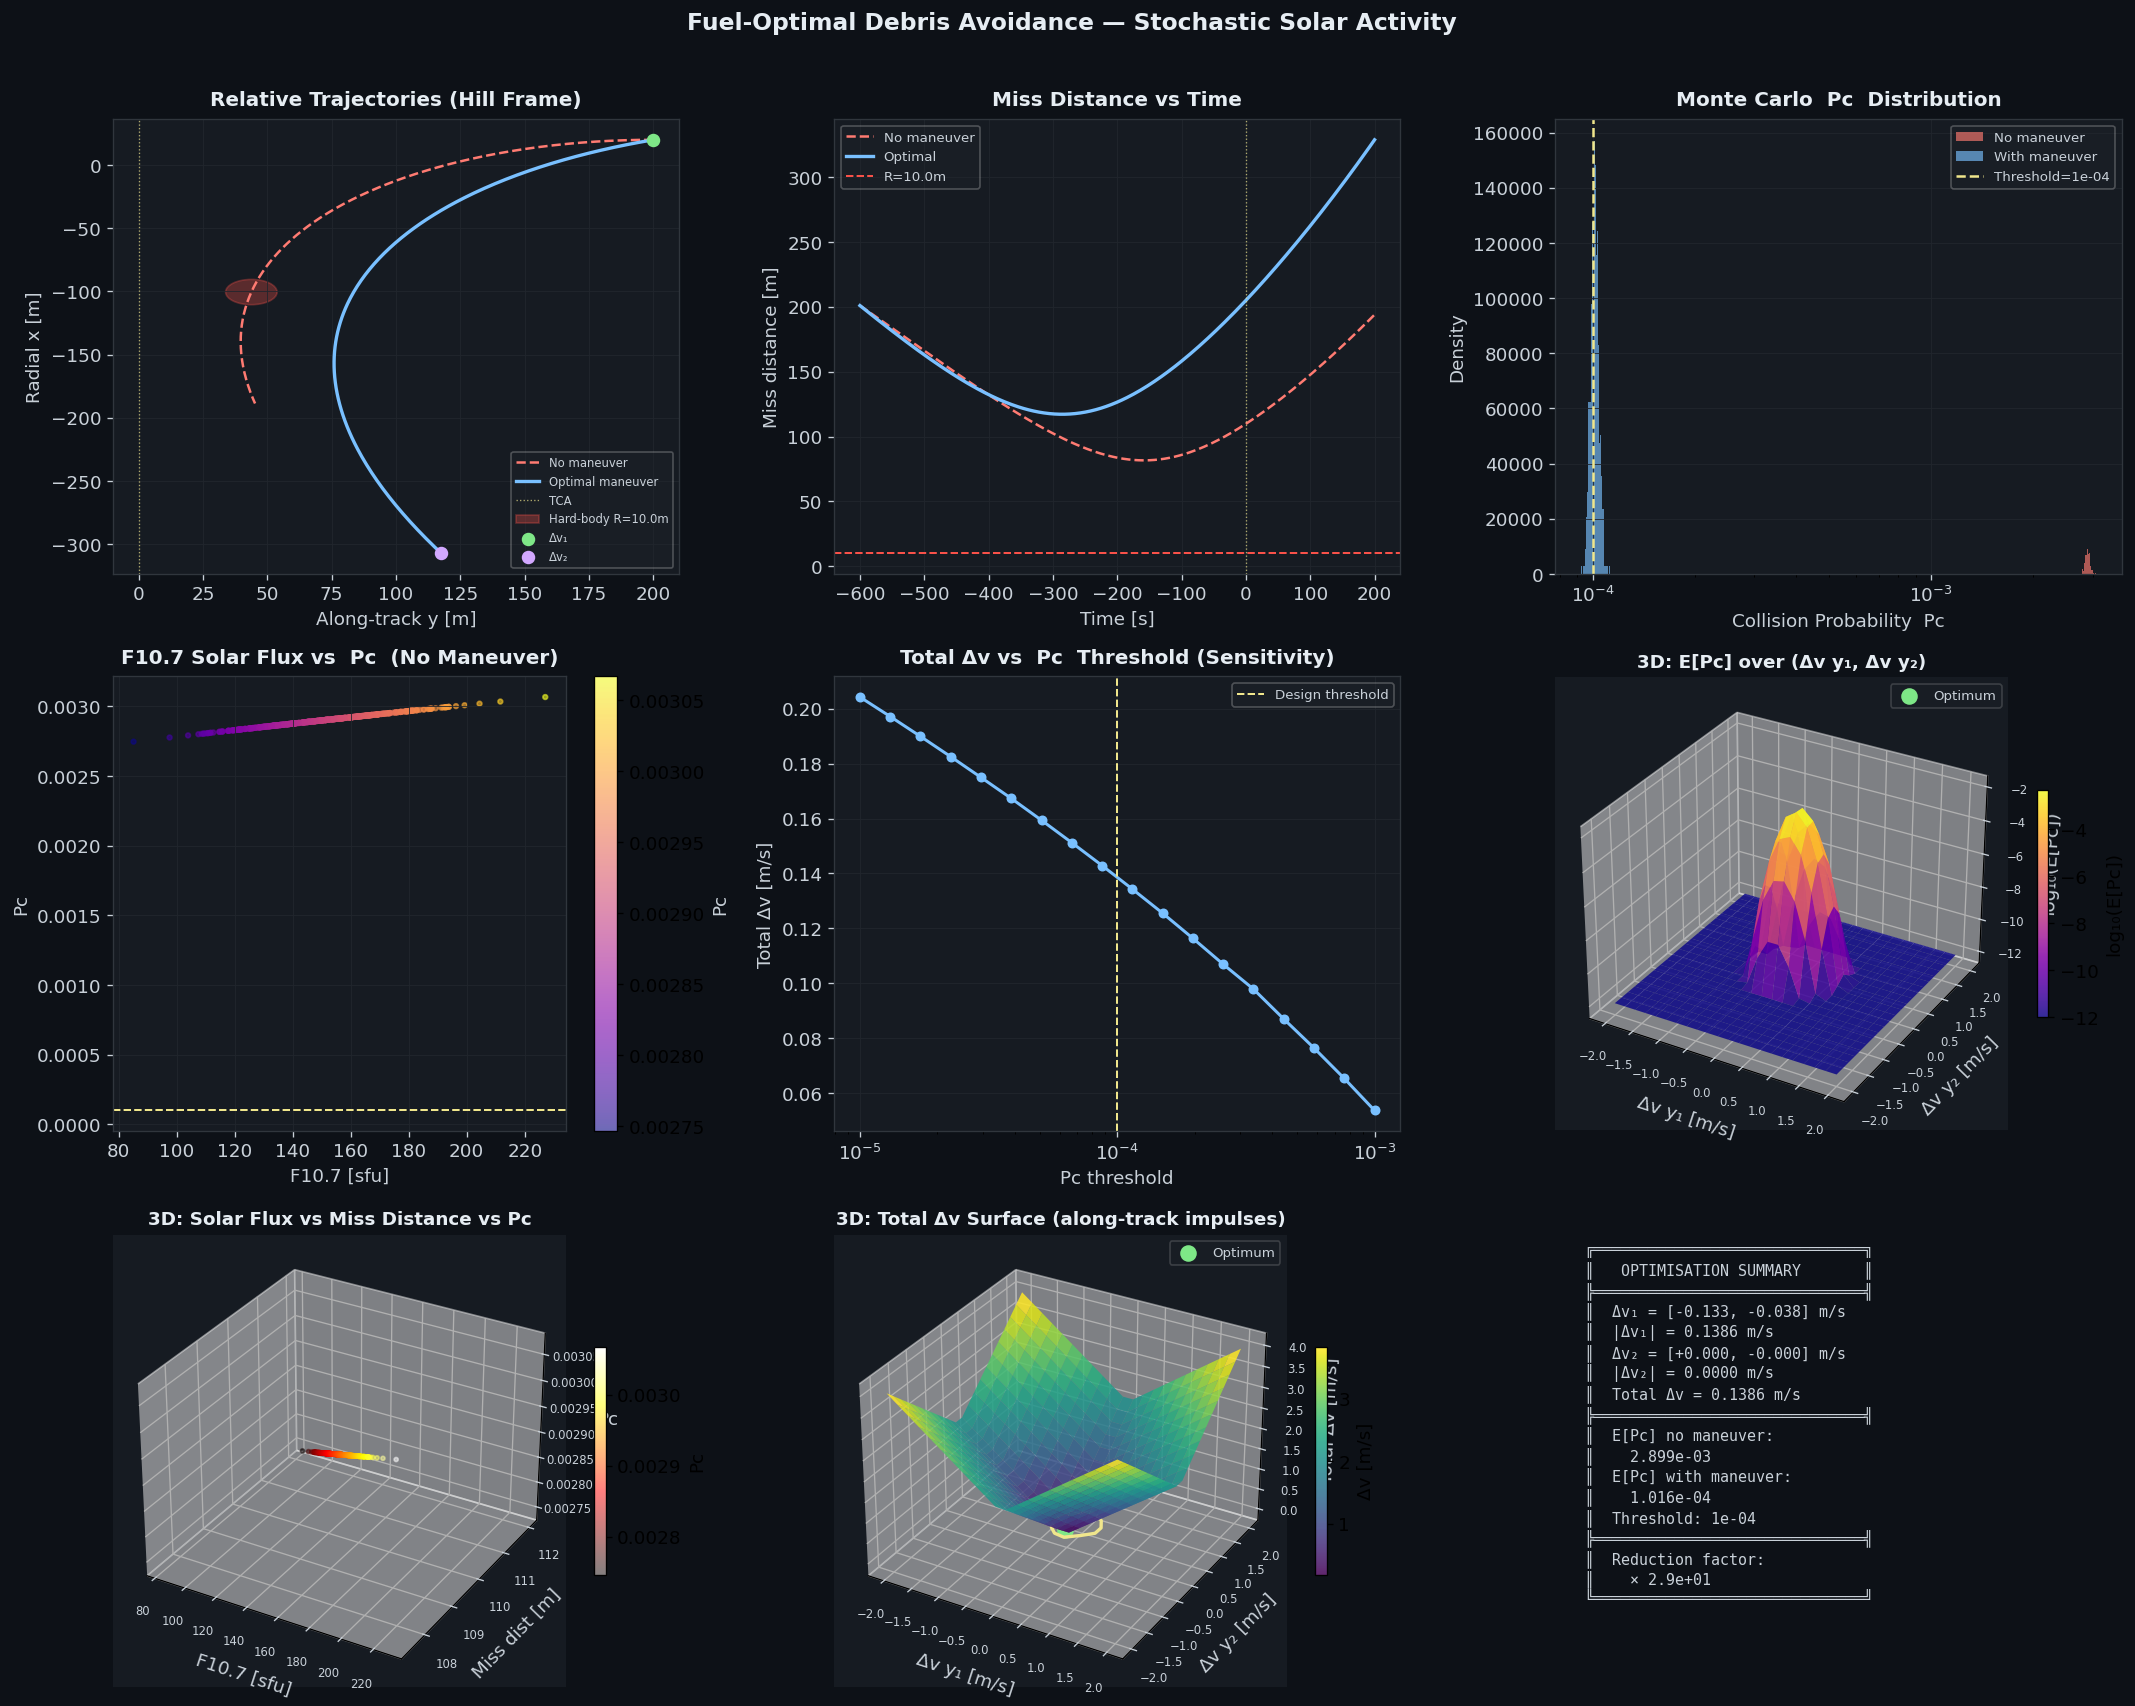The width and height of the screenshot is (2135, 1706).
Task: Click 'No maneuver' in the Monte Carlo legend
Action: [2039, 137]
